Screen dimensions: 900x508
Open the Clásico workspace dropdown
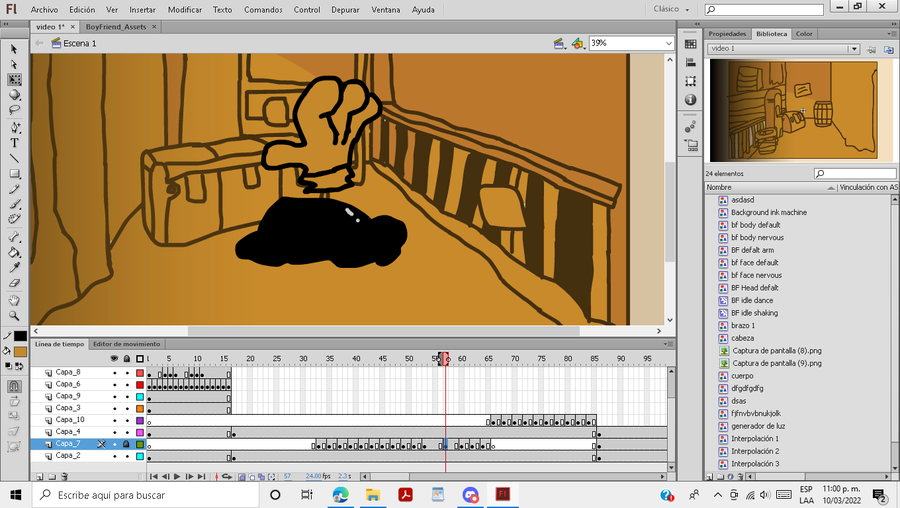coord(671,9)
